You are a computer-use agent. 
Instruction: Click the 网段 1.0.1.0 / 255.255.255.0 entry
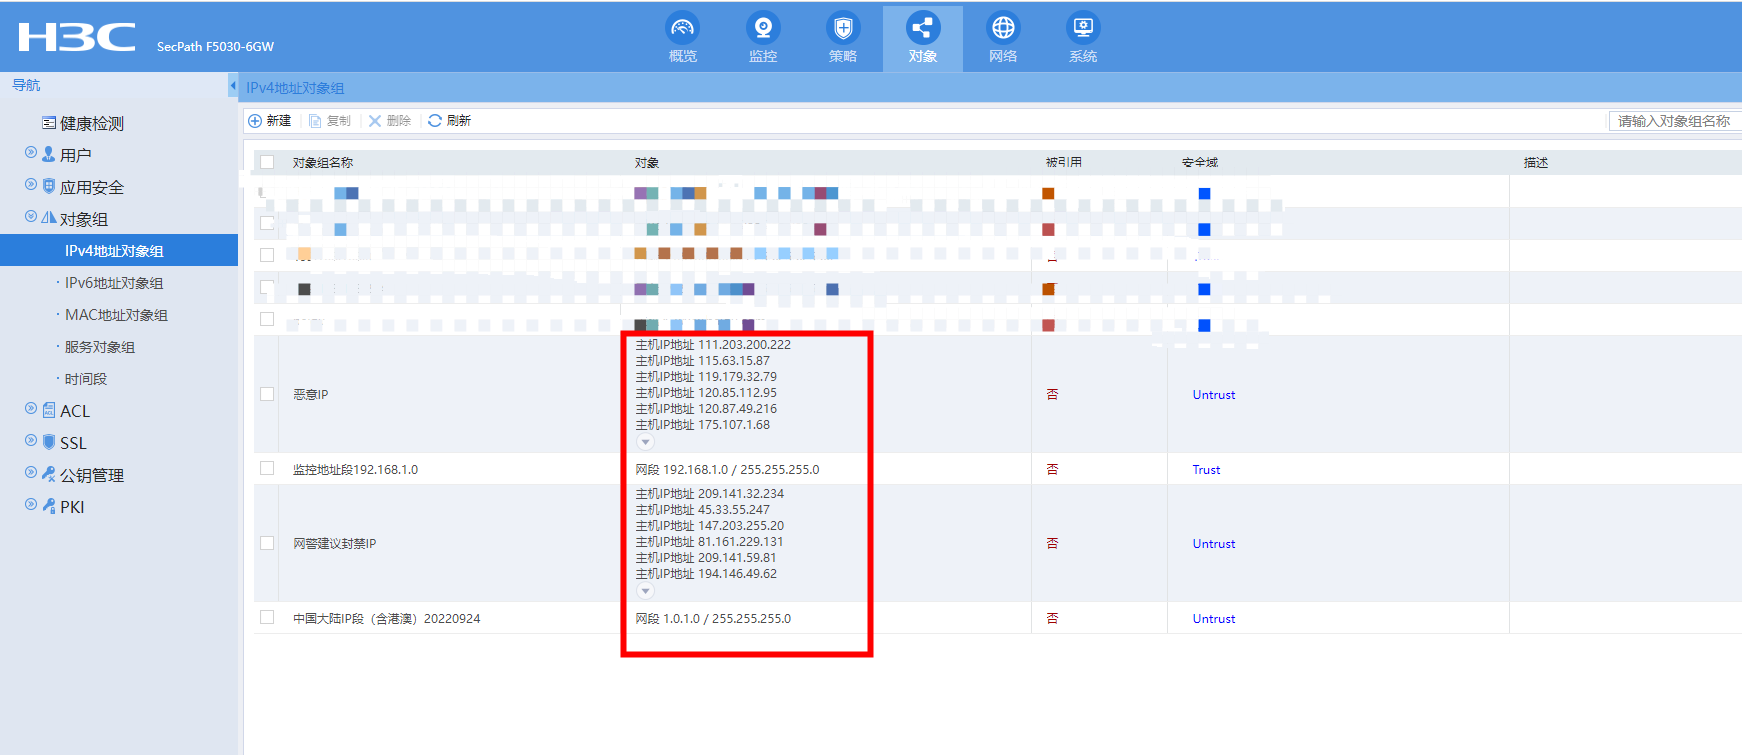713,619
